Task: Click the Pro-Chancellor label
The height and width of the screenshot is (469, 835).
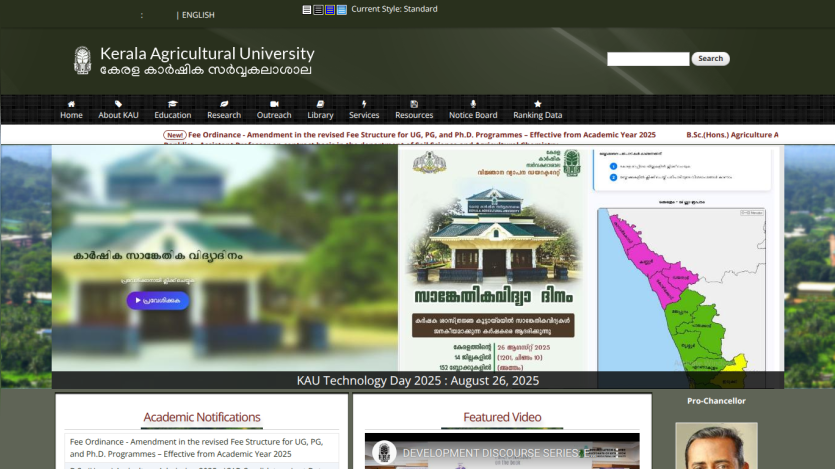Action: tap(716, 401)
